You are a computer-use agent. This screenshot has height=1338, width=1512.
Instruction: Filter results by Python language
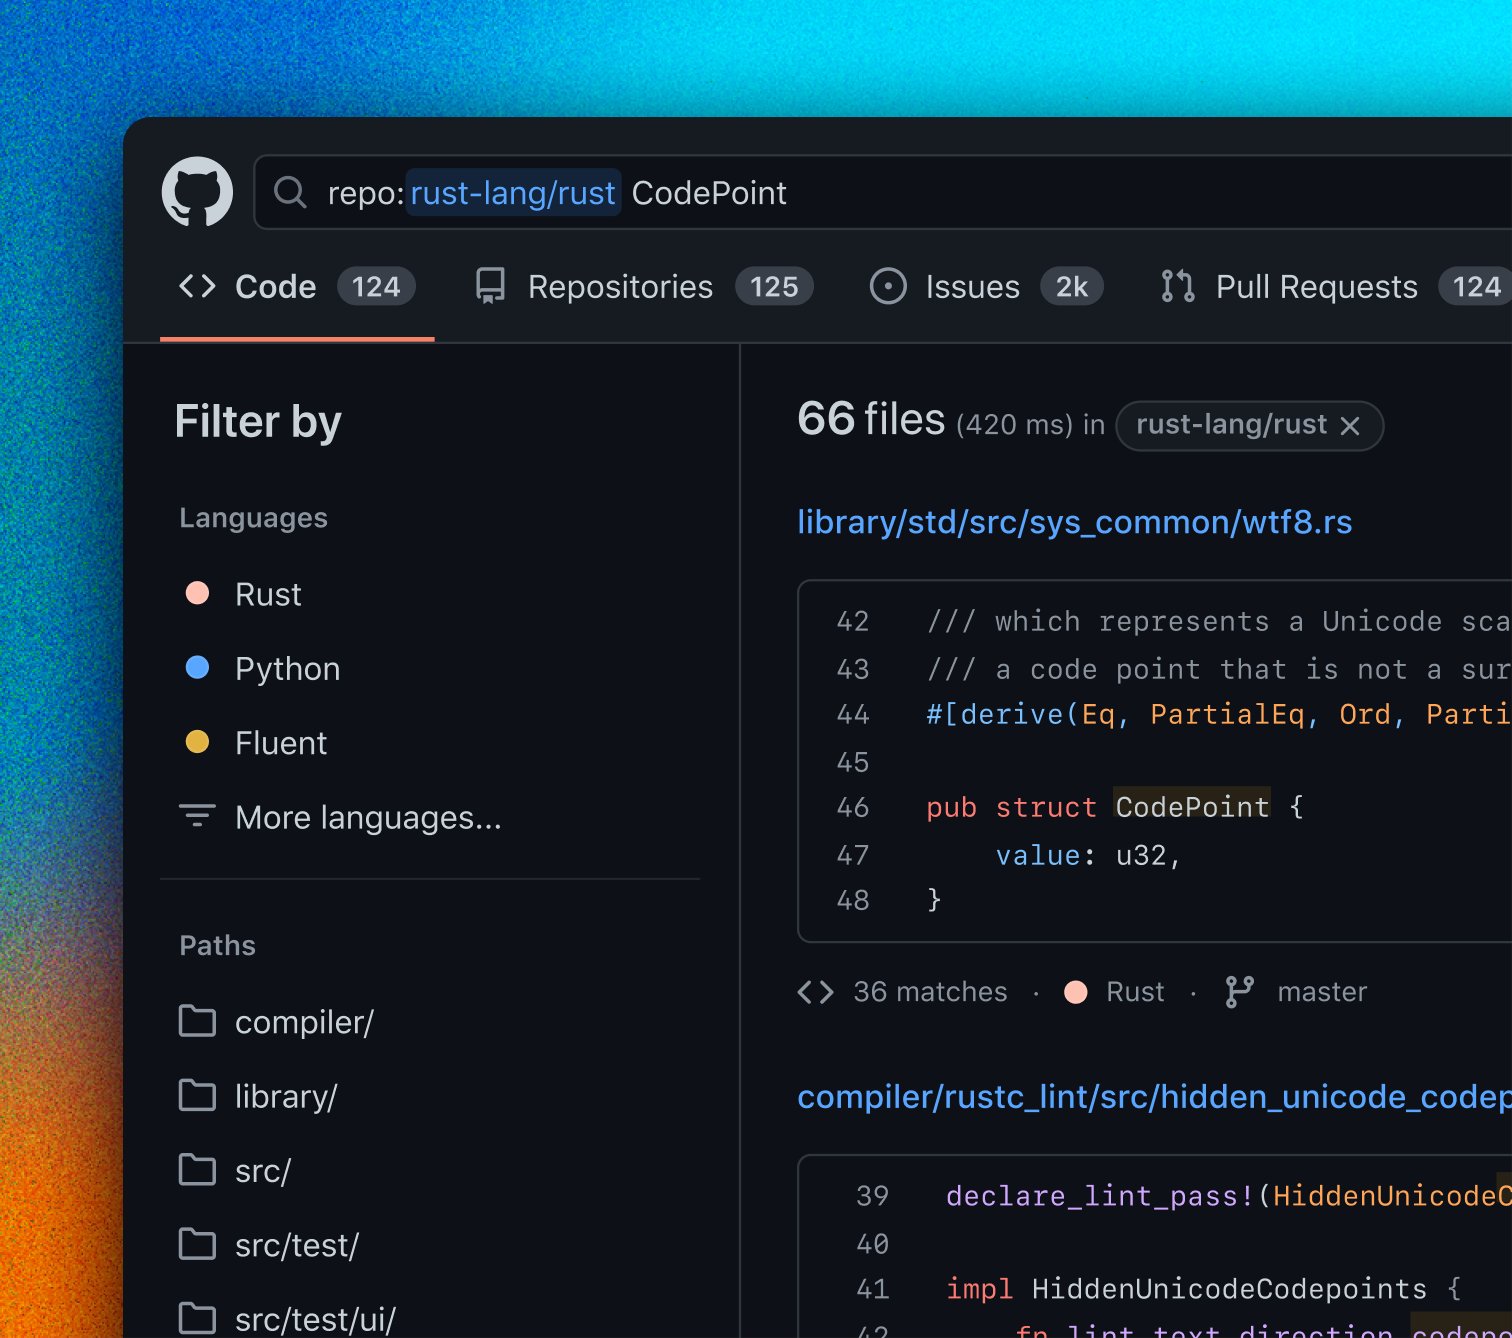(287, 668)
